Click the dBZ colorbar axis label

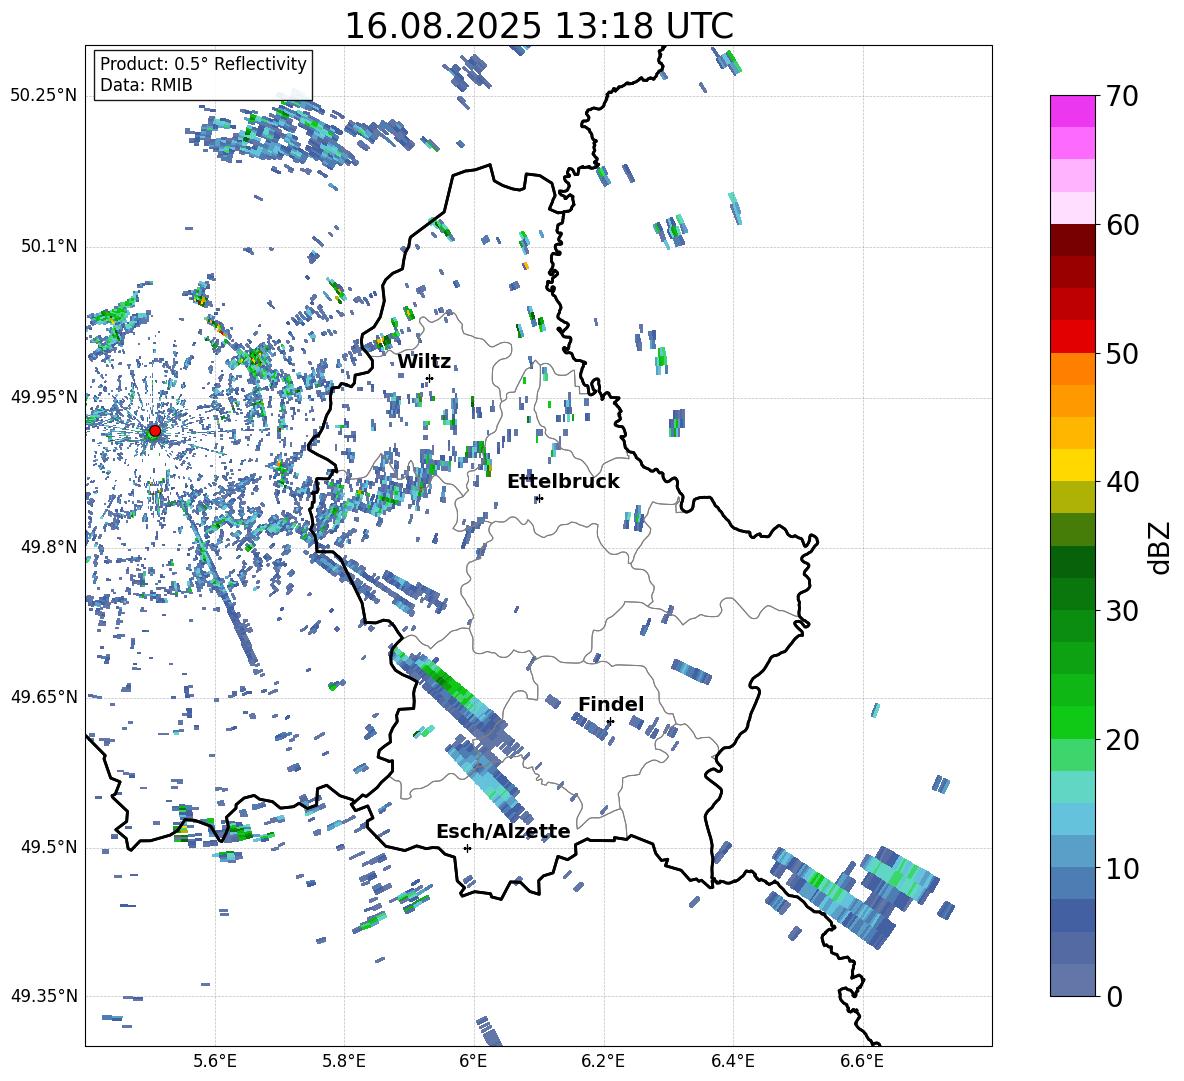pyautogui.click(x=1161, y=547)
